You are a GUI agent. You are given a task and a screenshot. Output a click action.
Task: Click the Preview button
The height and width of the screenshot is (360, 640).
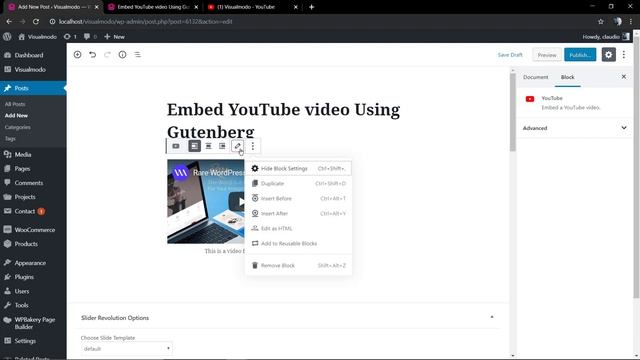point(547,55)
